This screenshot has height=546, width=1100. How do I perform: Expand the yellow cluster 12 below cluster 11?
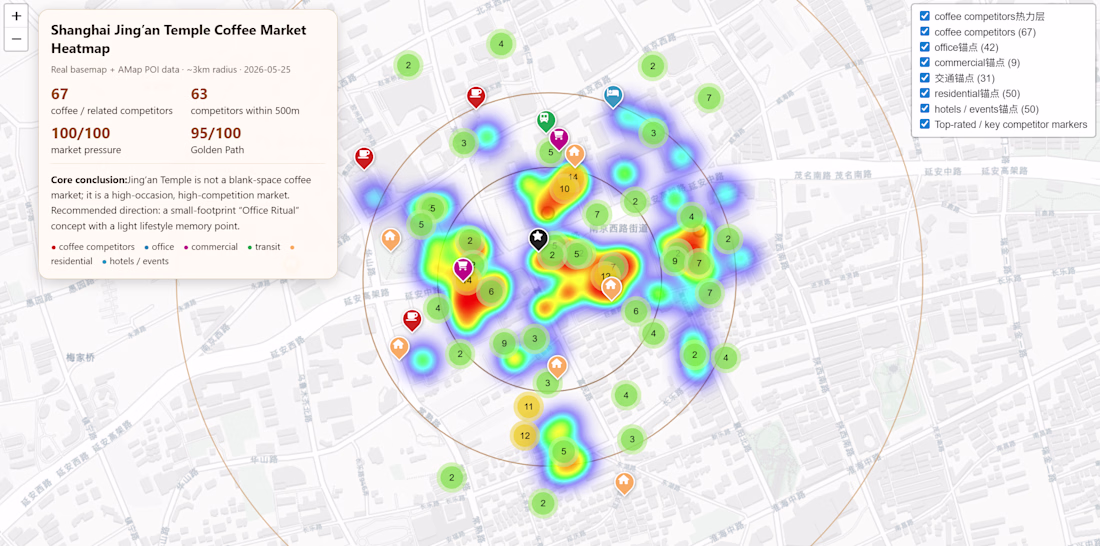pos(525,436)
